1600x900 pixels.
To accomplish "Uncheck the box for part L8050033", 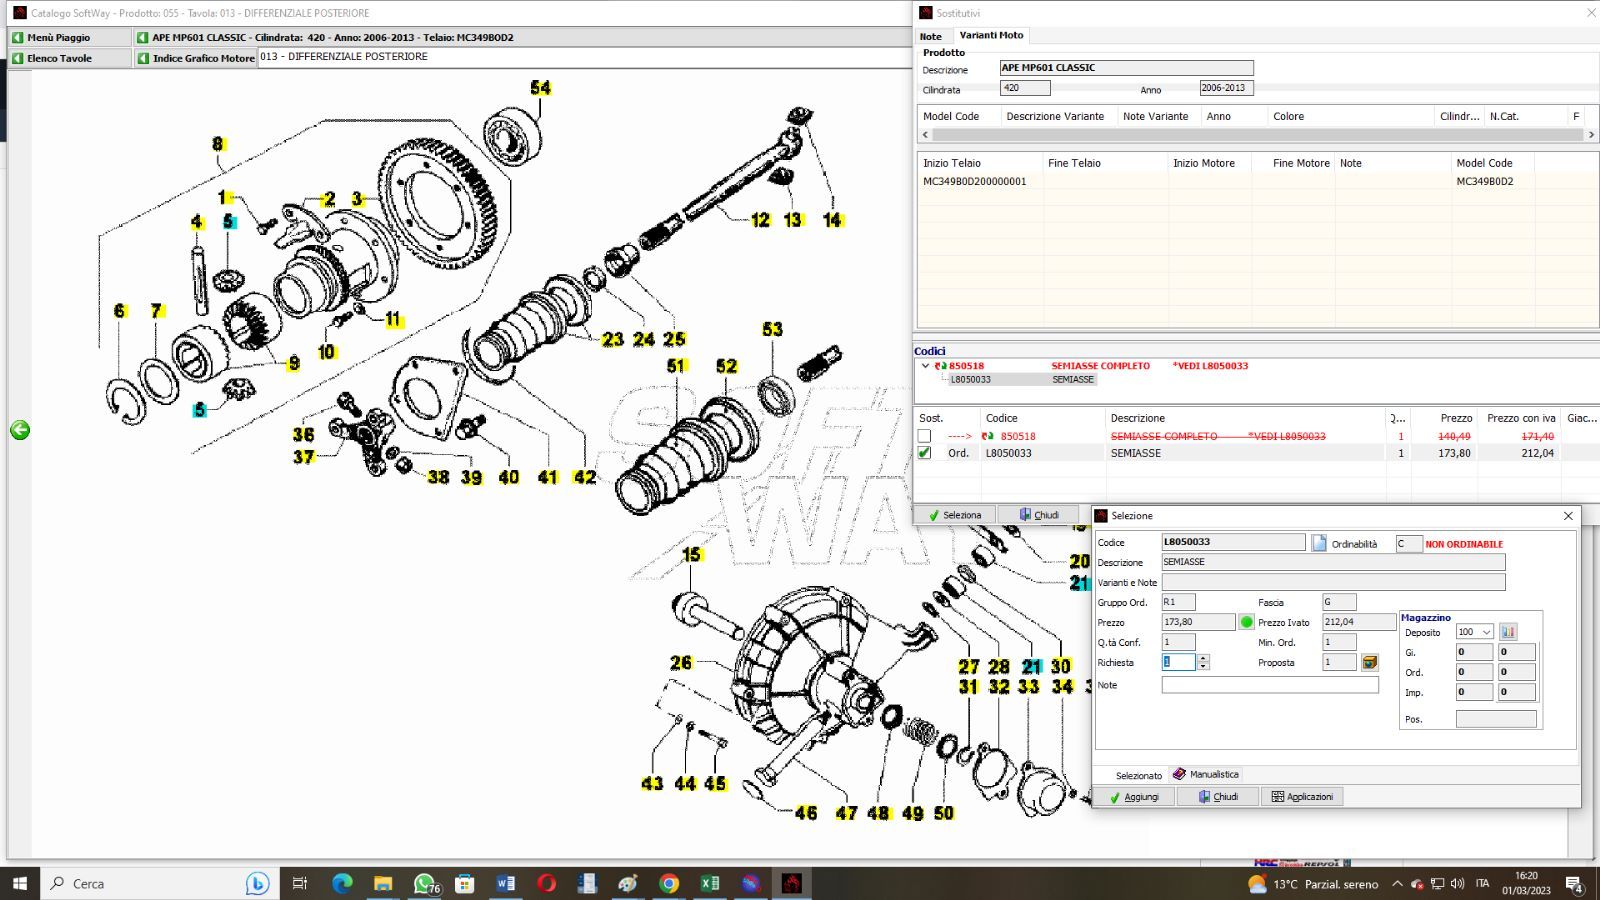I will click(x=924, y=453).
